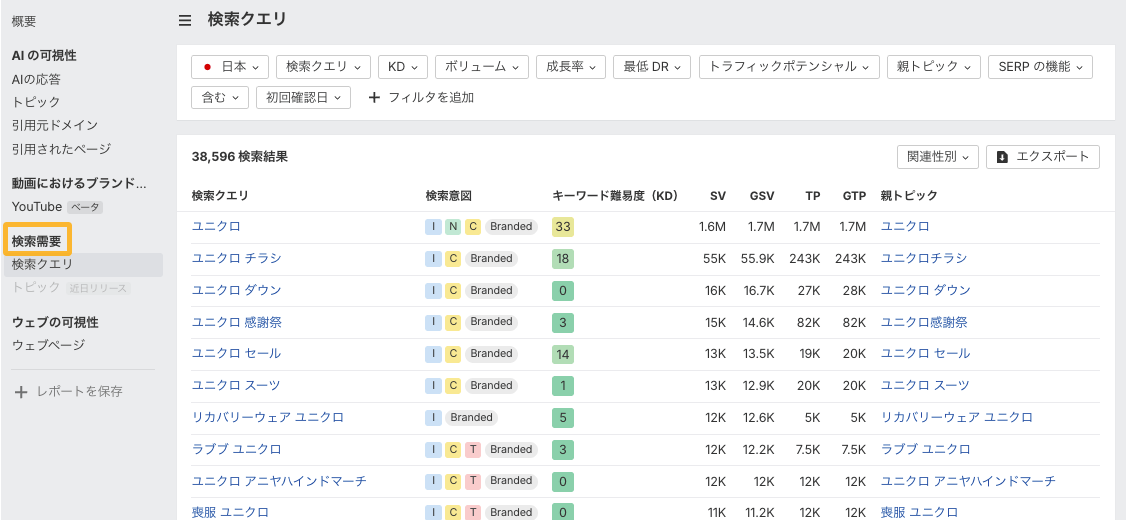Click the Japan flag icon in country filter

(208, 67)
